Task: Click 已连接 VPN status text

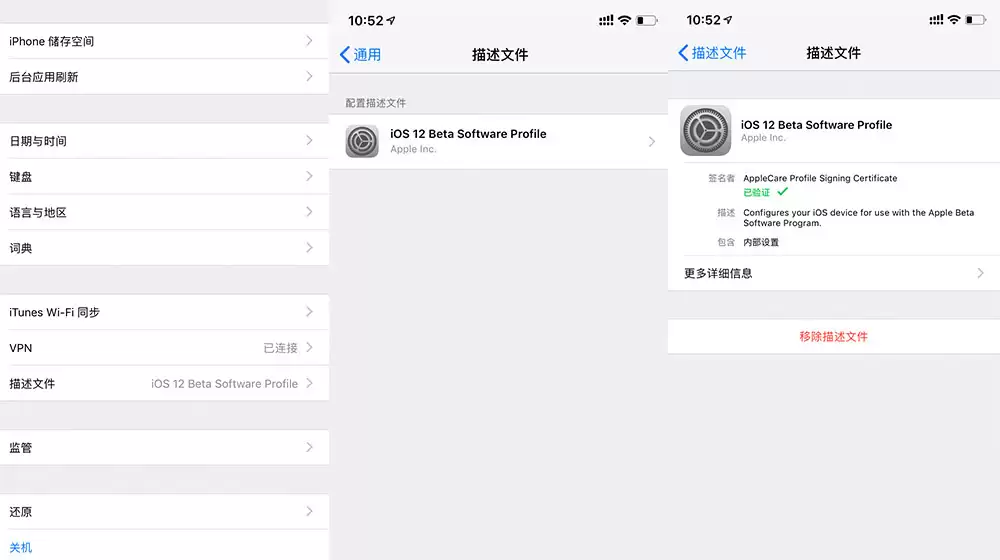Action: click(281, 348)
